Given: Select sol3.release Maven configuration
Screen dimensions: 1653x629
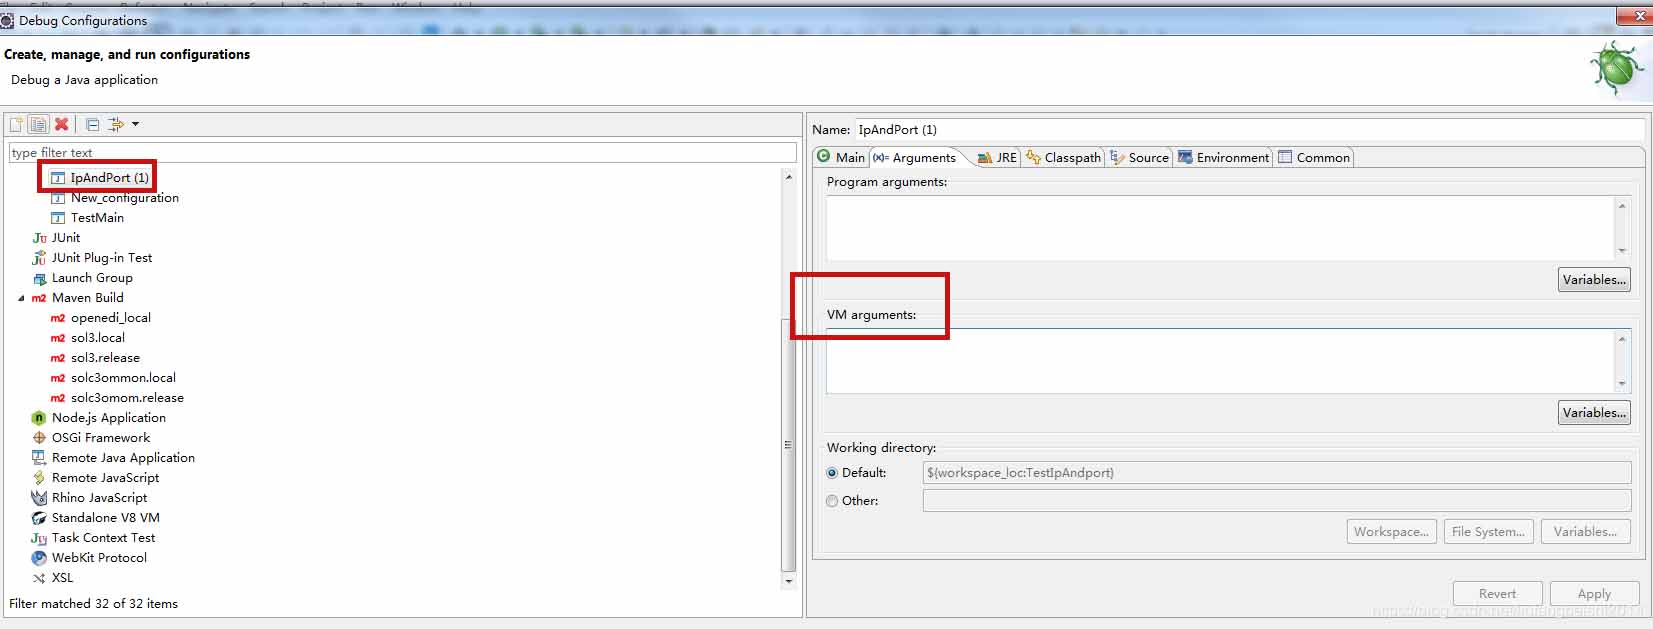Looking at the screenshot, I should tap(105, 357).
